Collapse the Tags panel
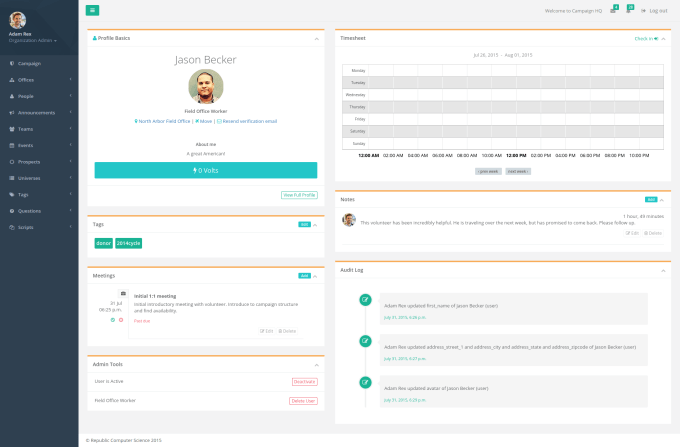680x447 pixels. point(315,225)
